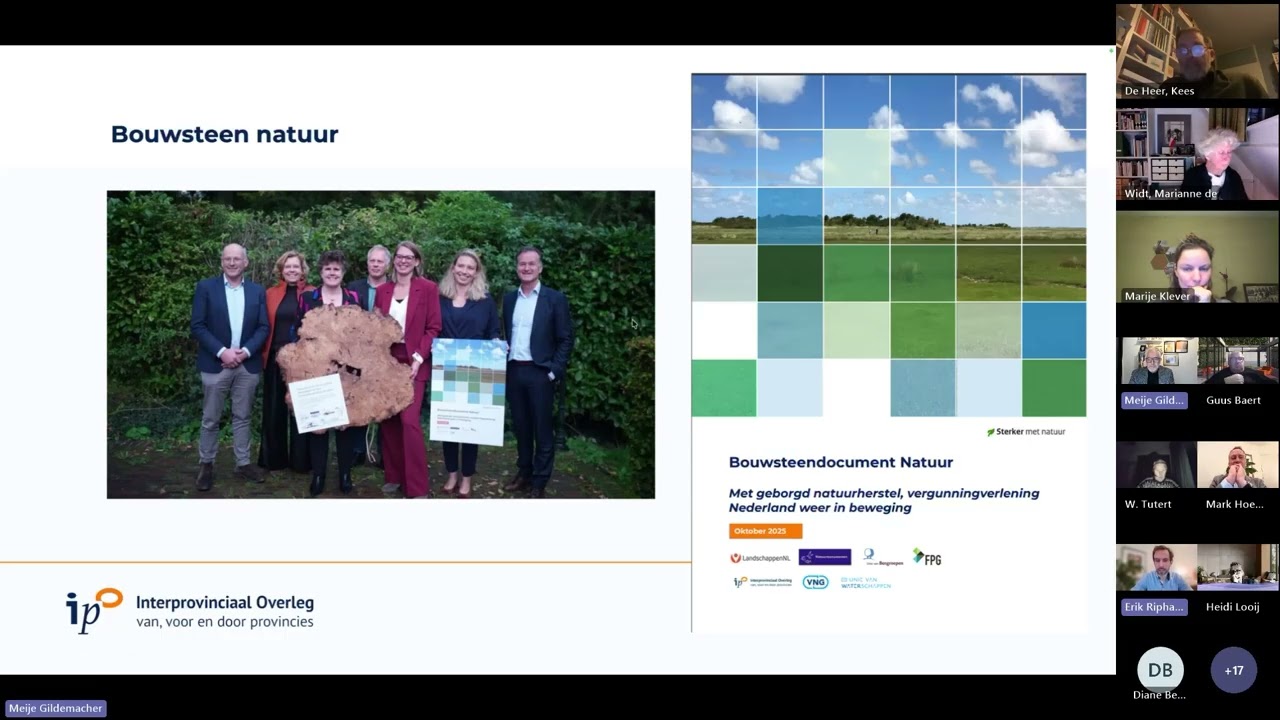Select Marije Klever video tile
This screenshot has height=720, width=1280.
coord(1197,258)
